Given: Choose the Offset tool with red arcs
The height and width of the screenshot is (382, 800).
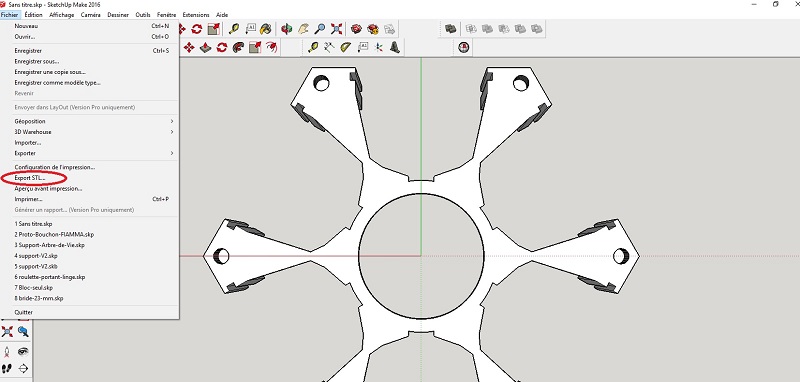Looking at the screenshot, I should (x=271, y=47).
